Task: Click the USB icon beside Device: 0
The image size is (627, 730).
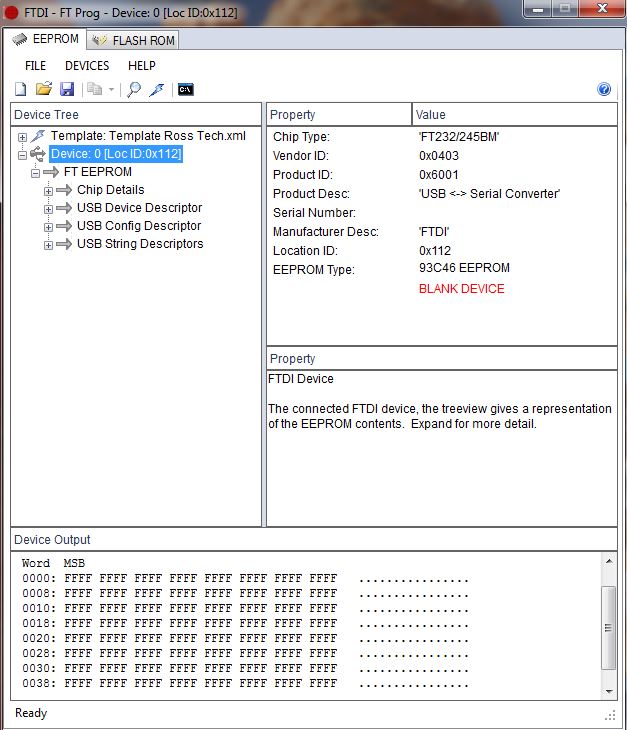Action: [x=38, y=154]
